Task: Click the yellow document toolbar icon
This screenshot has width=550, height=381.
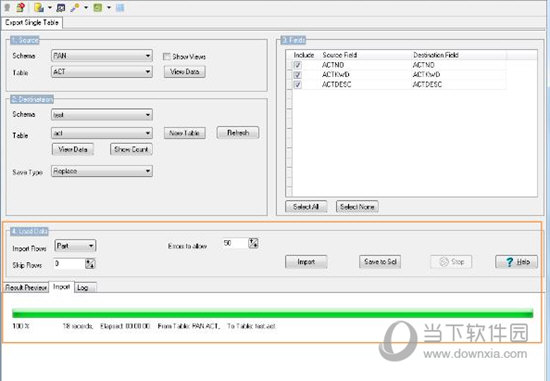Action: pyautogui.click(x=39, y=7)
